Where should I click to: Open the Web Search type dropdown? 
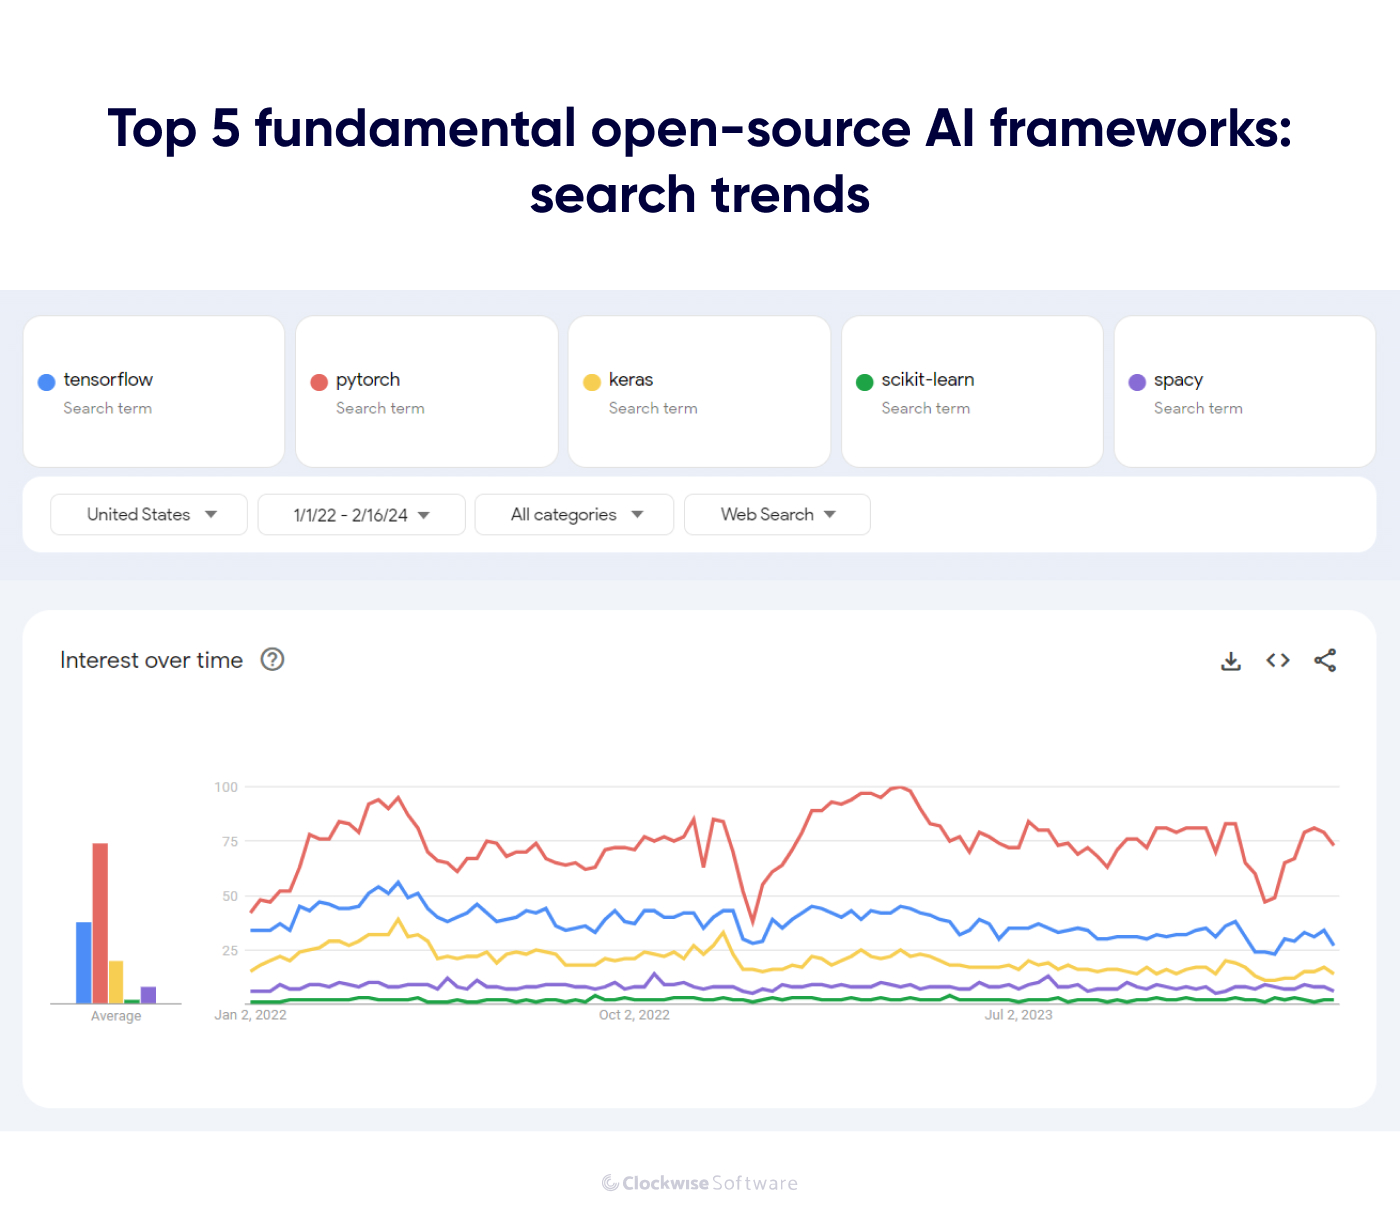coord(777,514)
